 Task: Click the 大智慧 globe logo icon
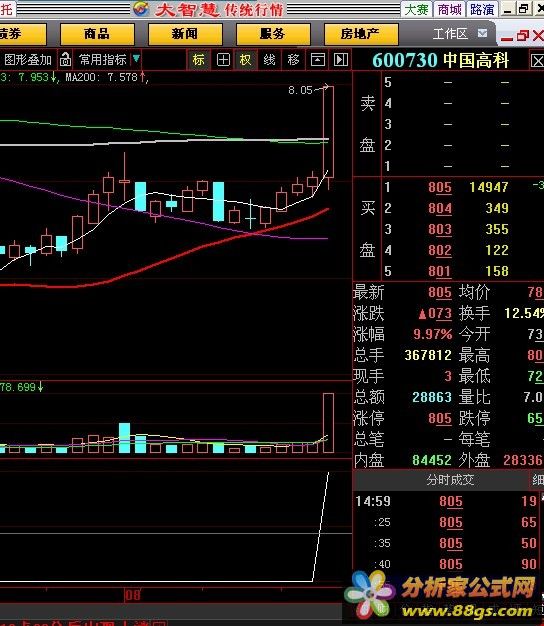click(141, 9)
